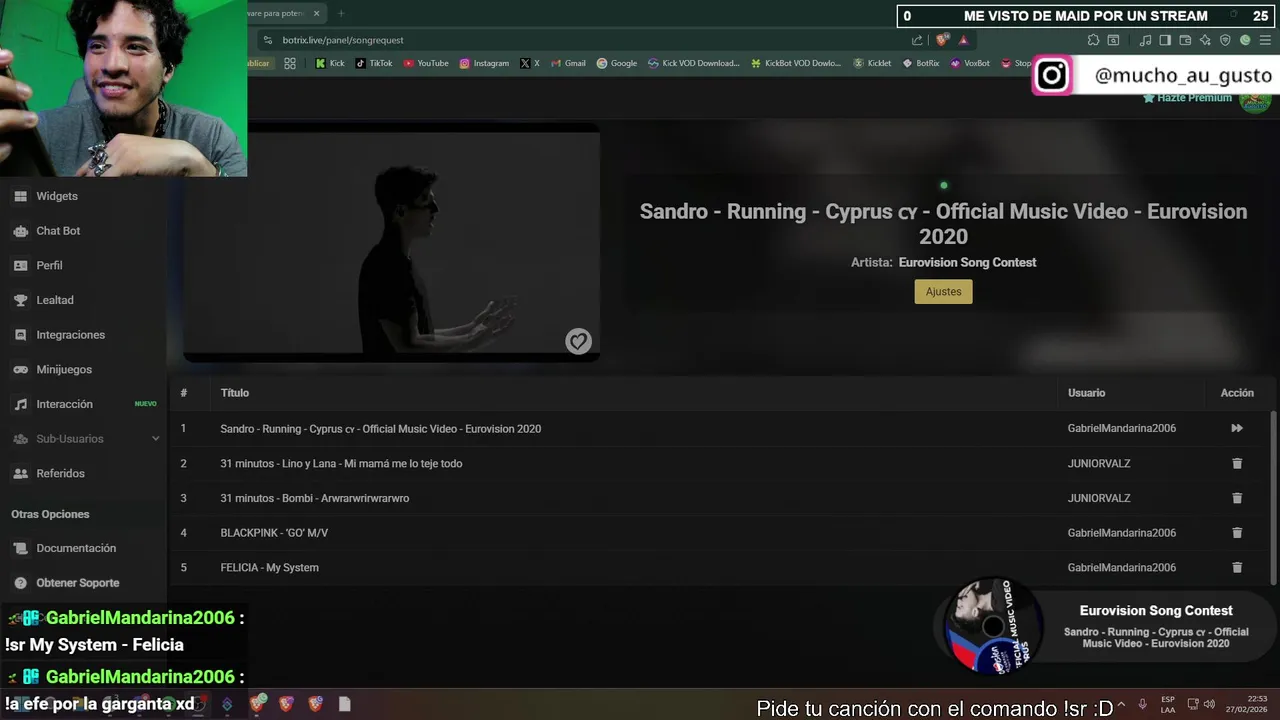Open Referidos in the sidebar

pyautogui.click(x=60, y=473)
